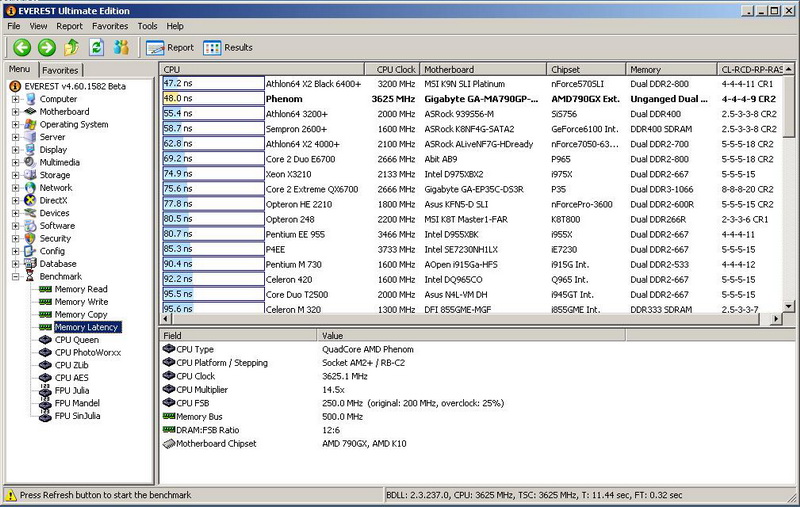
Task: Expand the Motherboard tree node
Action: (15, 112)
